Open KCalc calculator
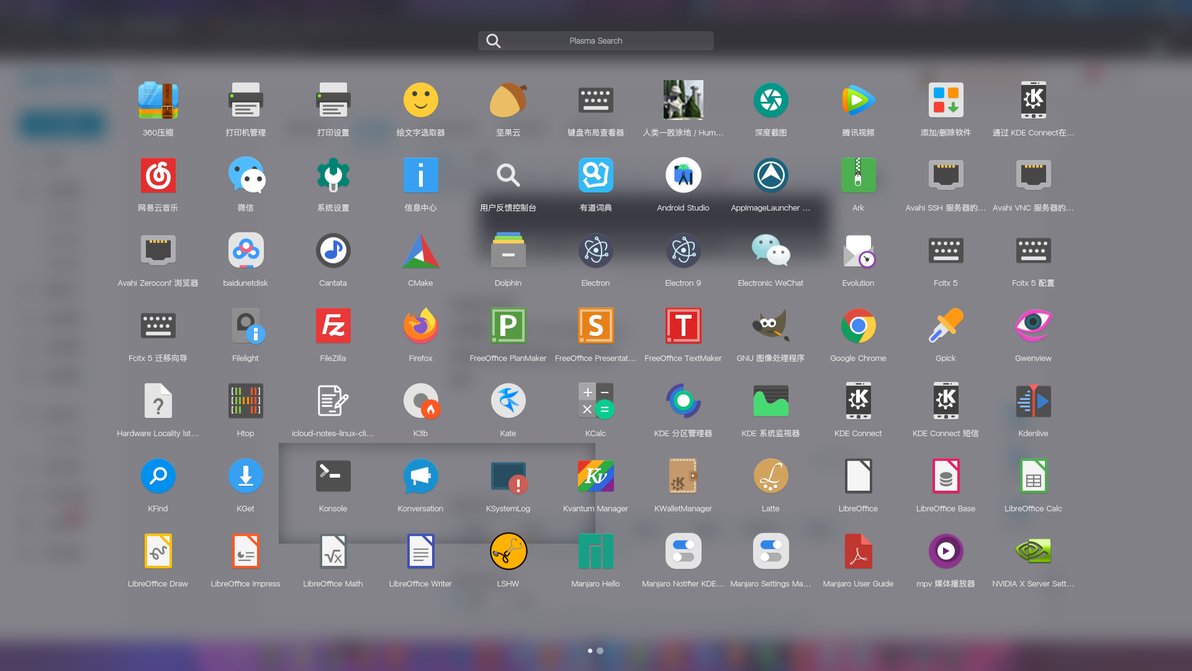This screenshot has height=671, width=1192. pos(595,401)
